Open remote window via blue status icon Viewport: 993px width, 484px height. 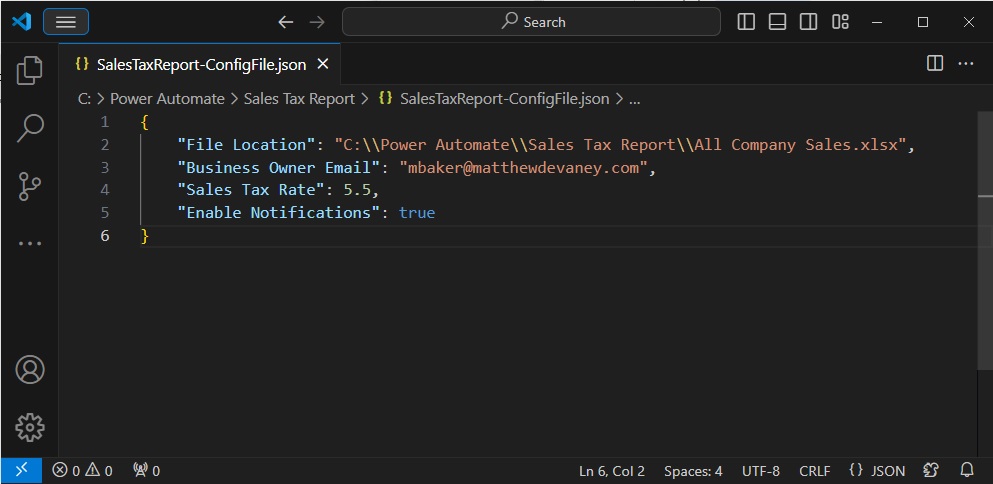pyautogui.click(x=22, y=470)
